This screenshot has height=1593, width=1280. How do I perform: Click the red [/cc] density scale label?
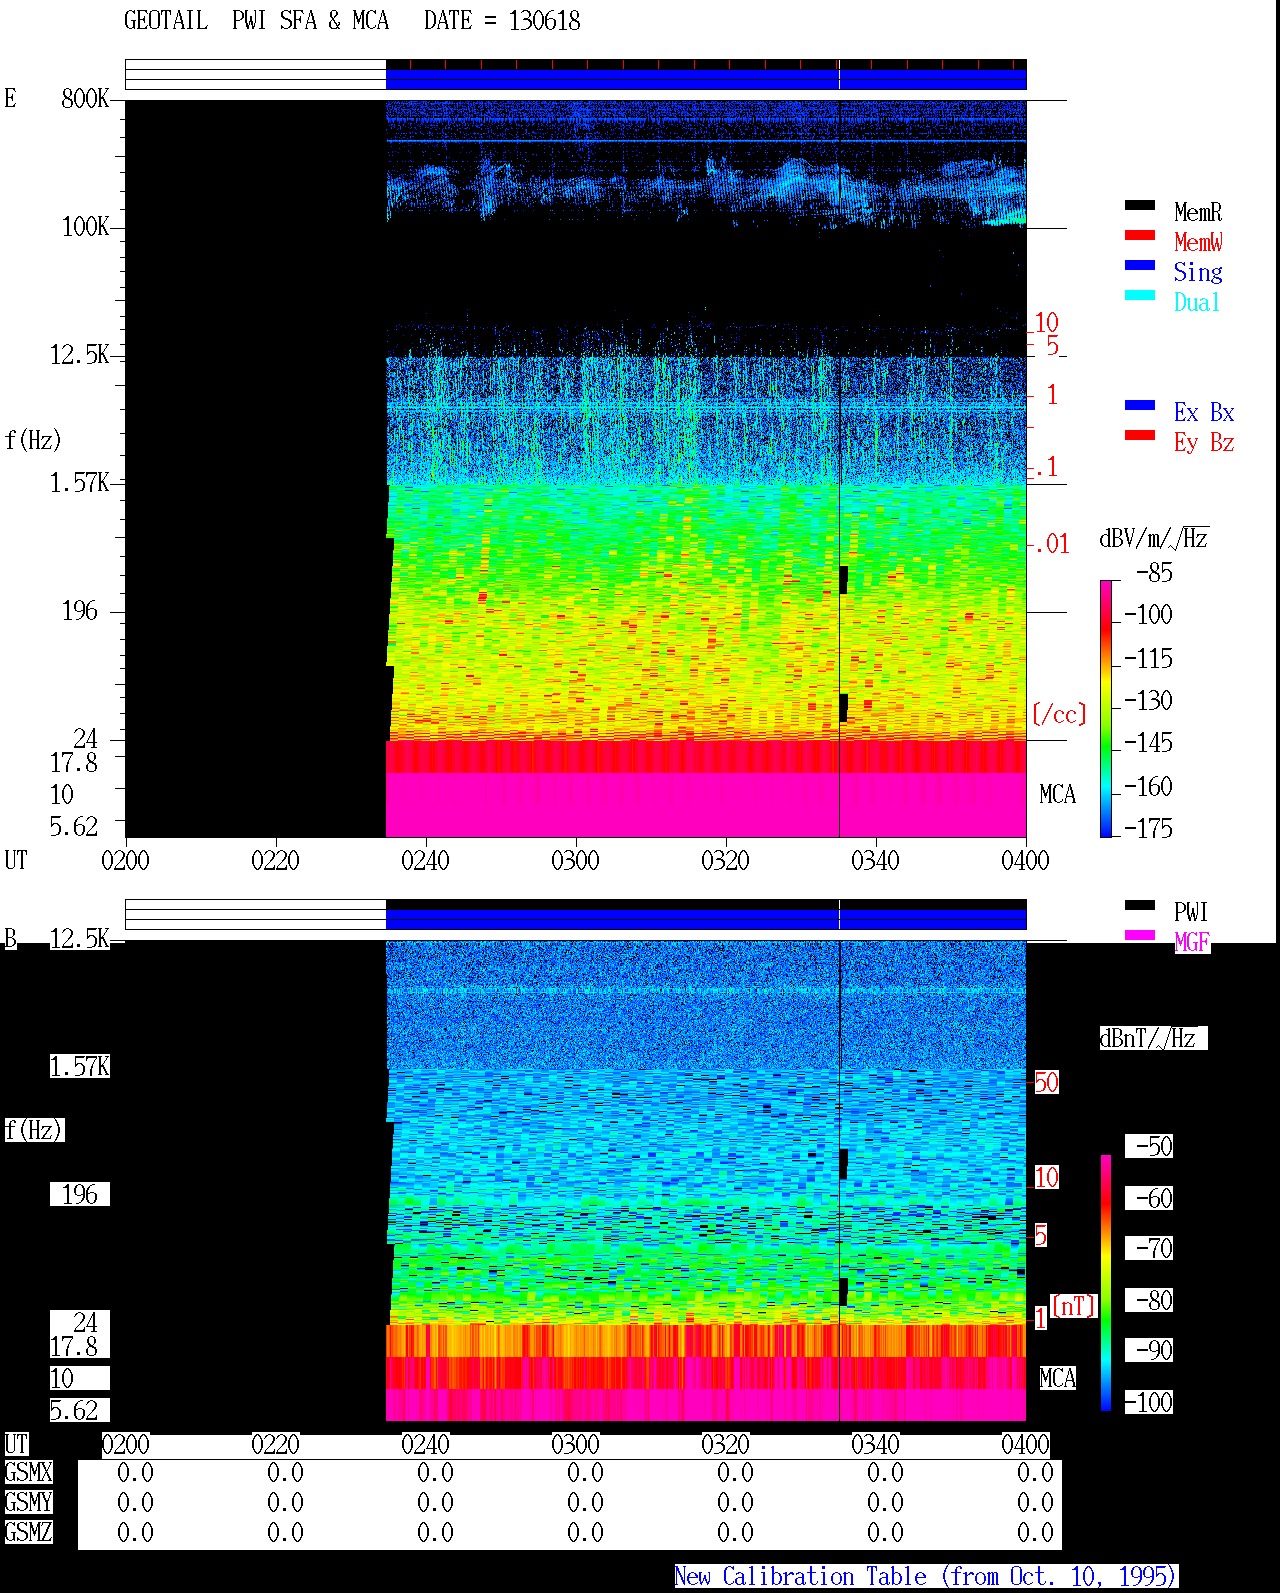pos(1058,714)
